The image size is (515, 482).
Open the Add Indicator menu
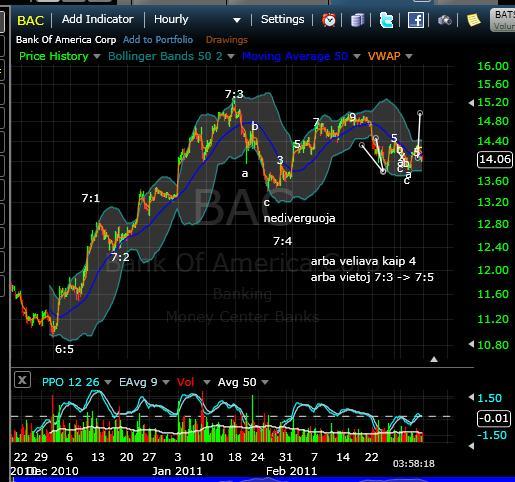98,19
